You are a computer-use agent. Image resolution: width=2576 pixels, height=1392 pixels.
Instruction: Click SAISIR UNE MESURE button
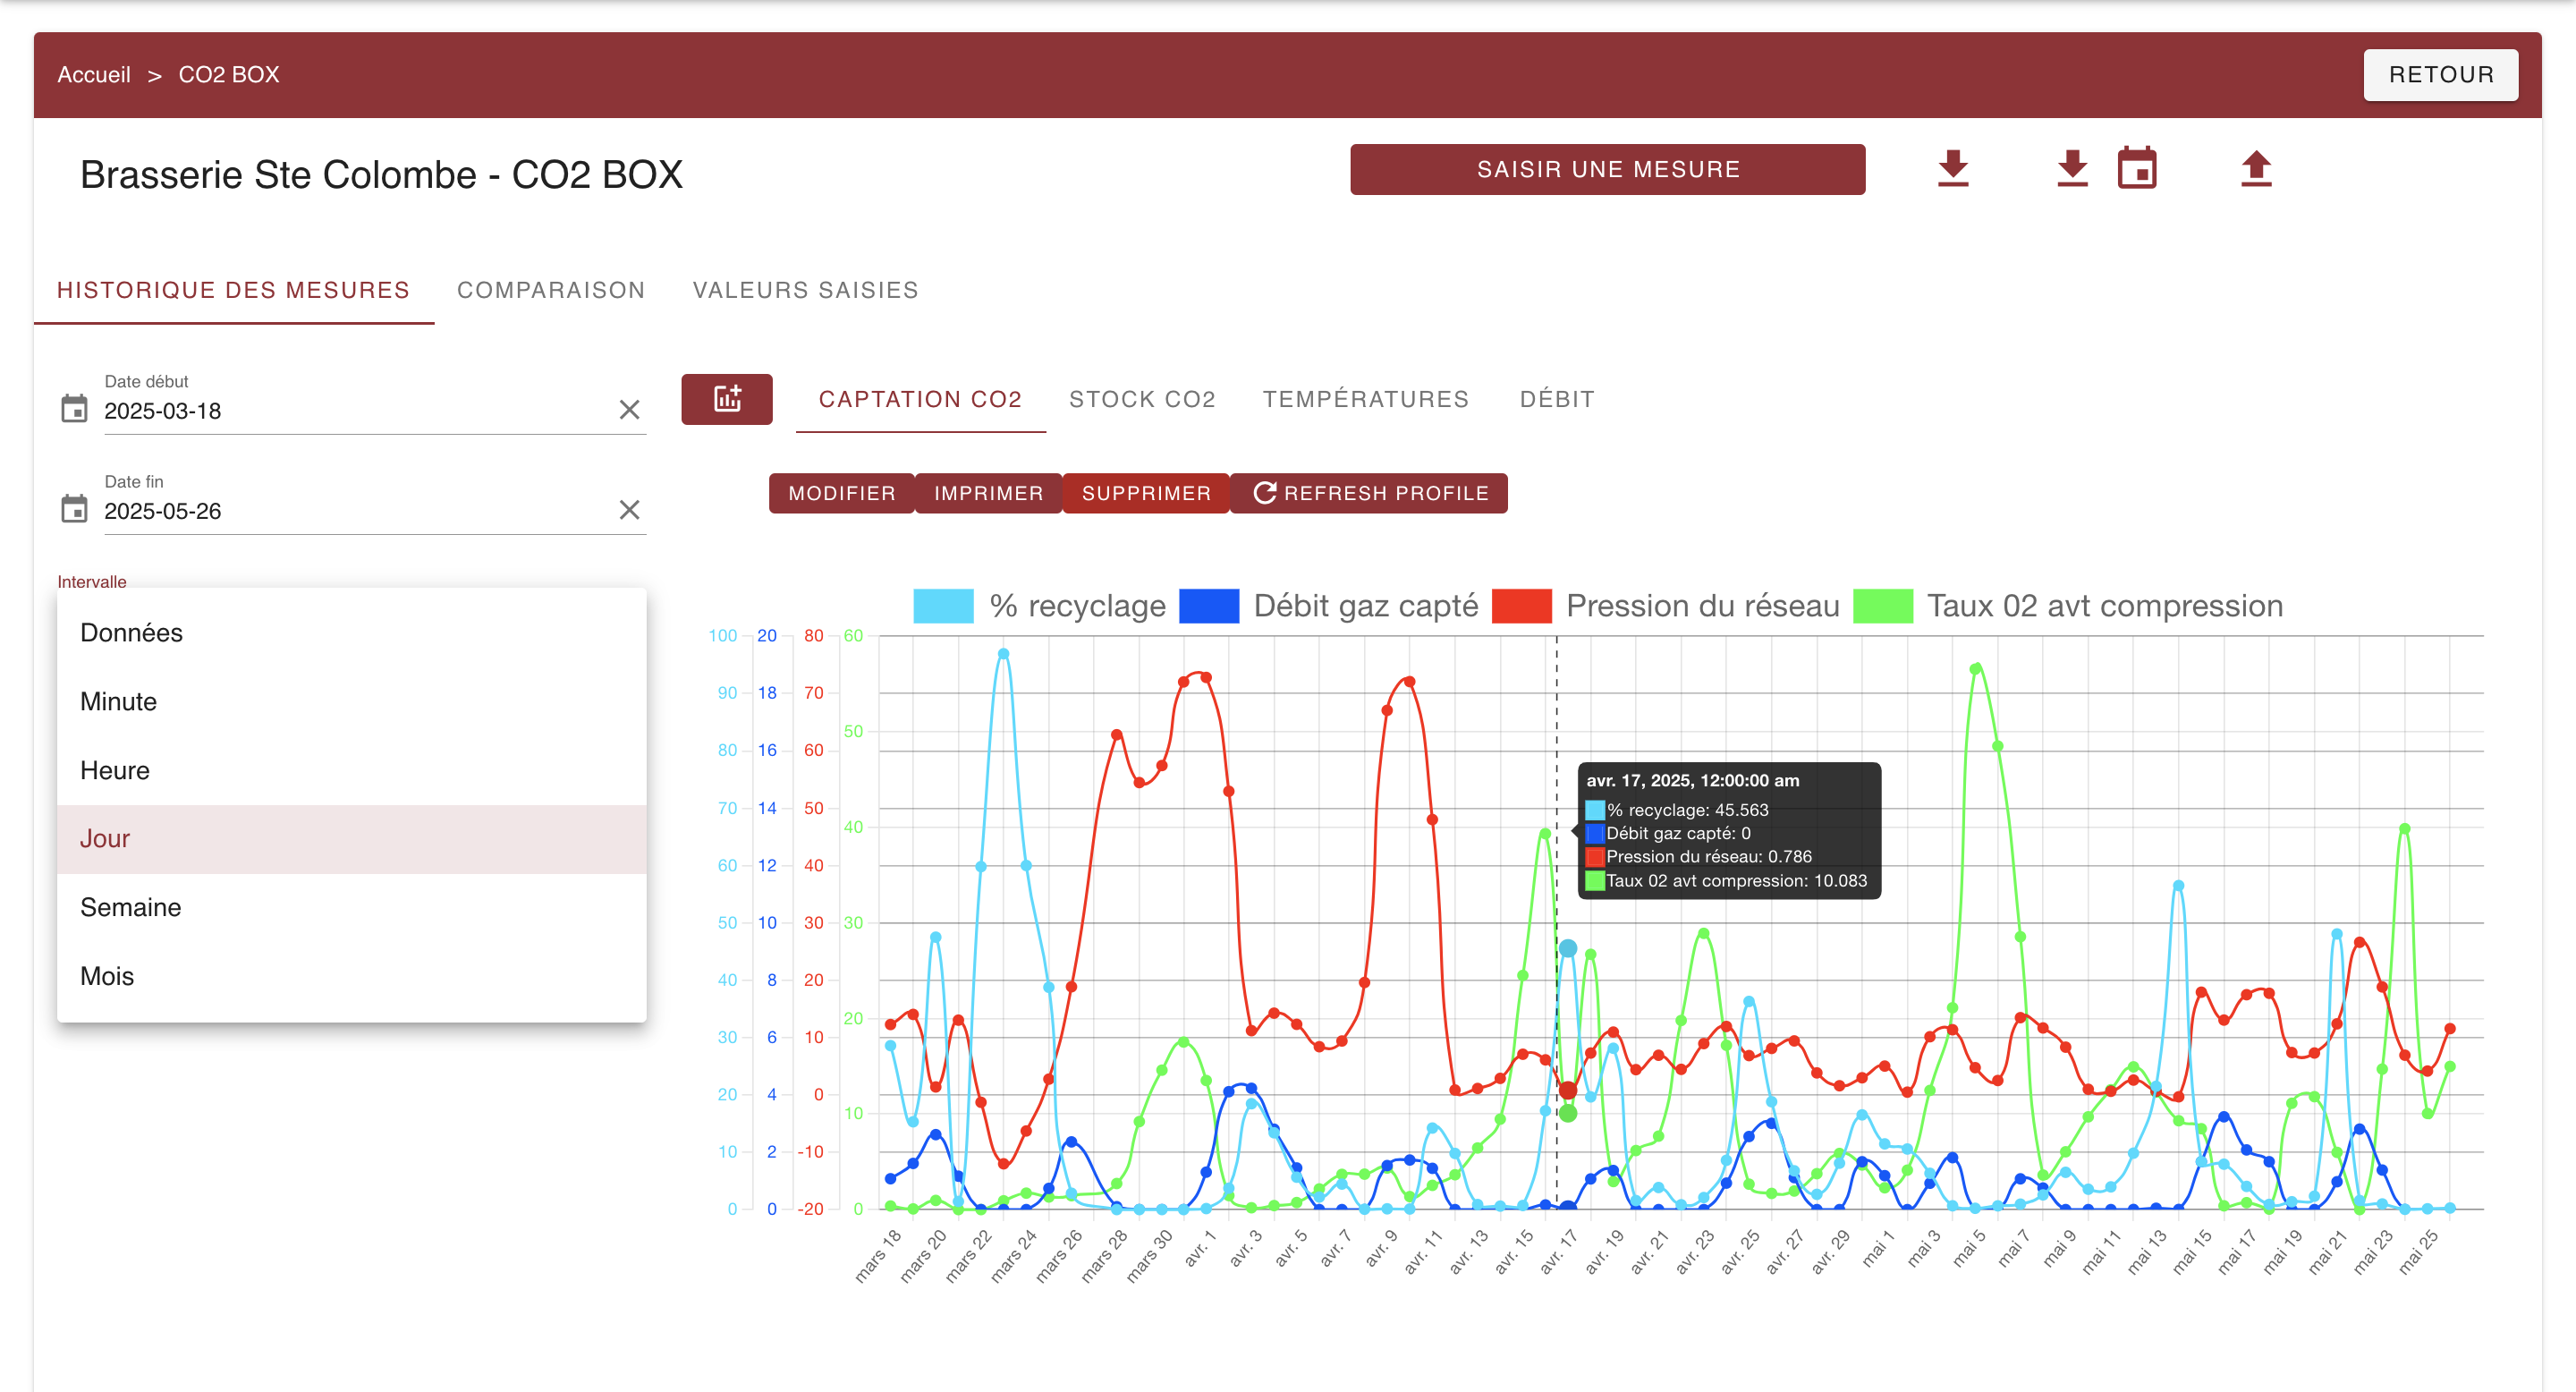[1607, 169]
